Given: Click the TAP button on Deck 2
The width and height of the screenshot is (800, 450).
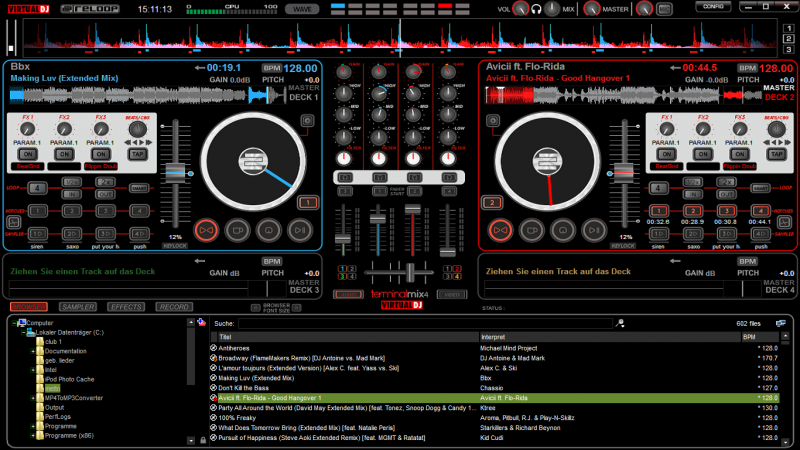Looking at the screenshot, I should tap(776, 154).
